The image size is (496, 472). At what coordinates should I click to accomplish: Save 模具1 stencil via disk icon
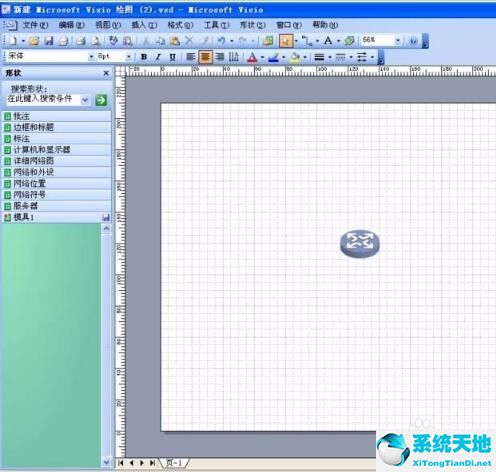[106, 218]
